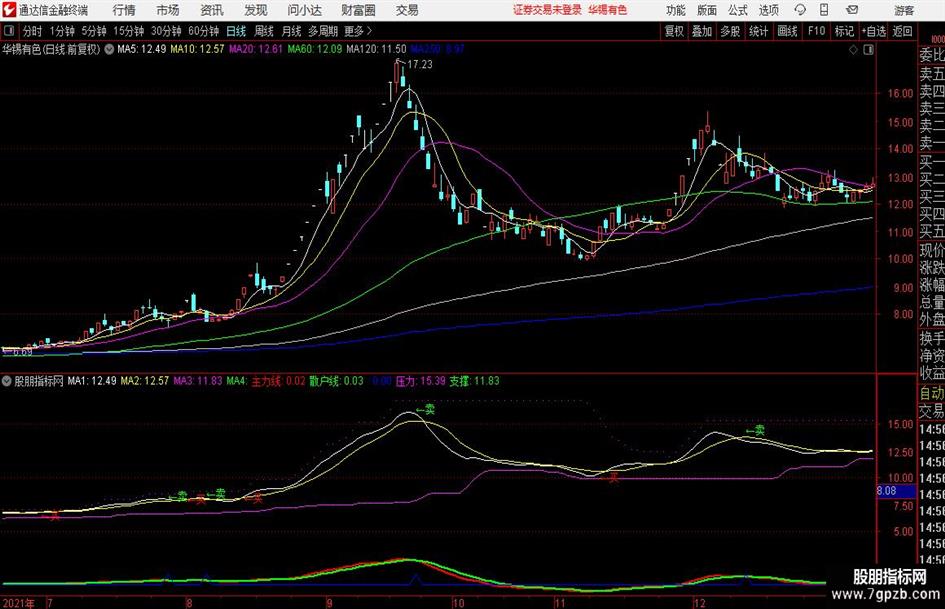Click the 返回 back button
Viewport: 945px width, 609px height.
[x=902, y=31]
